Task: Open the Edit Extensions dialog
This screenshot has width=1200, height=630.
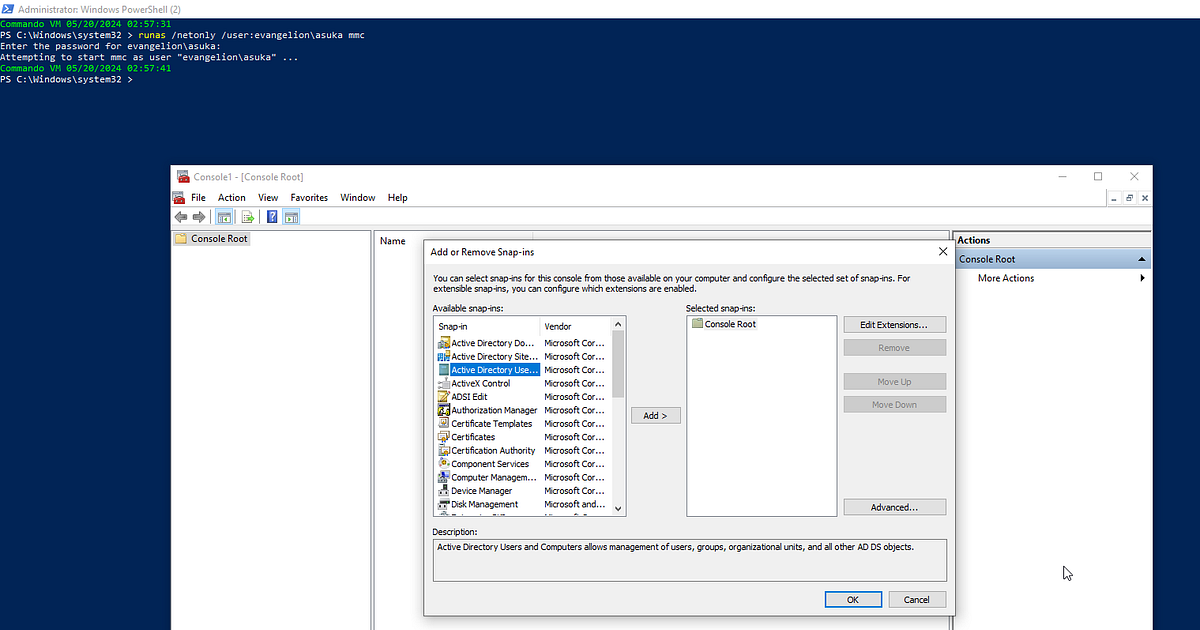Action: coord(894,324)
